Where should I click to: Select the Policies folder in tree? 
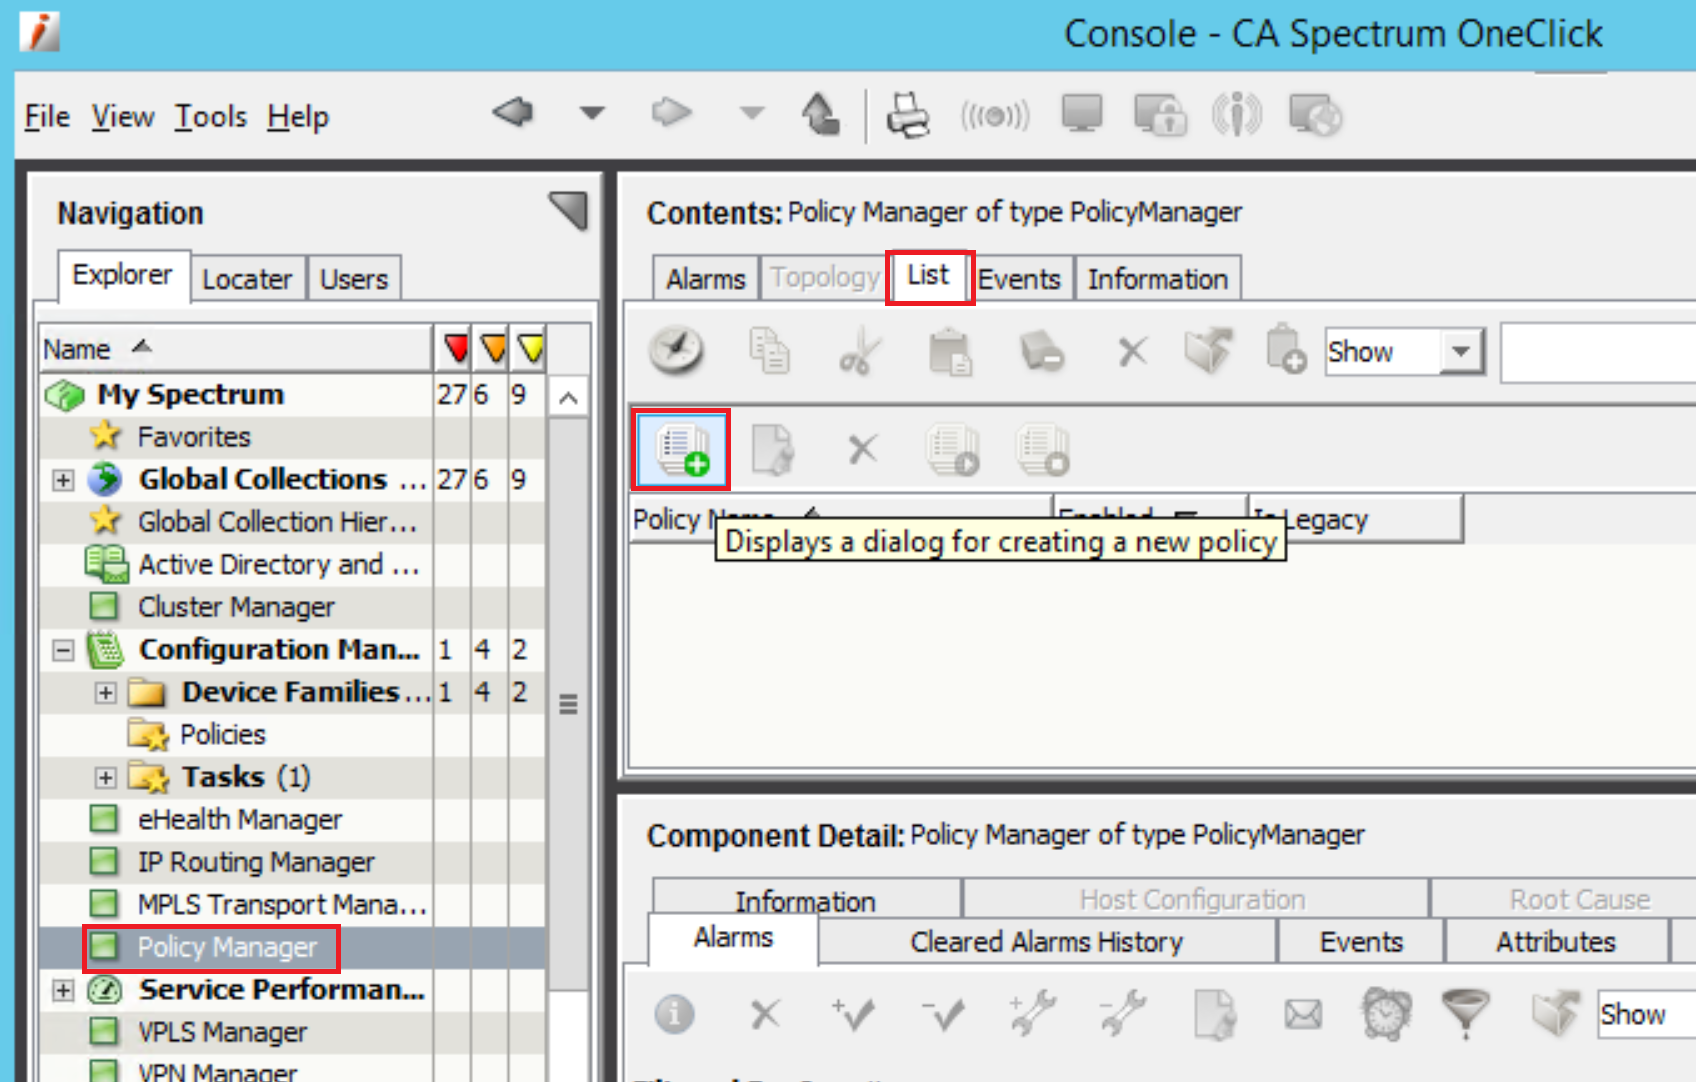(222, 735)
